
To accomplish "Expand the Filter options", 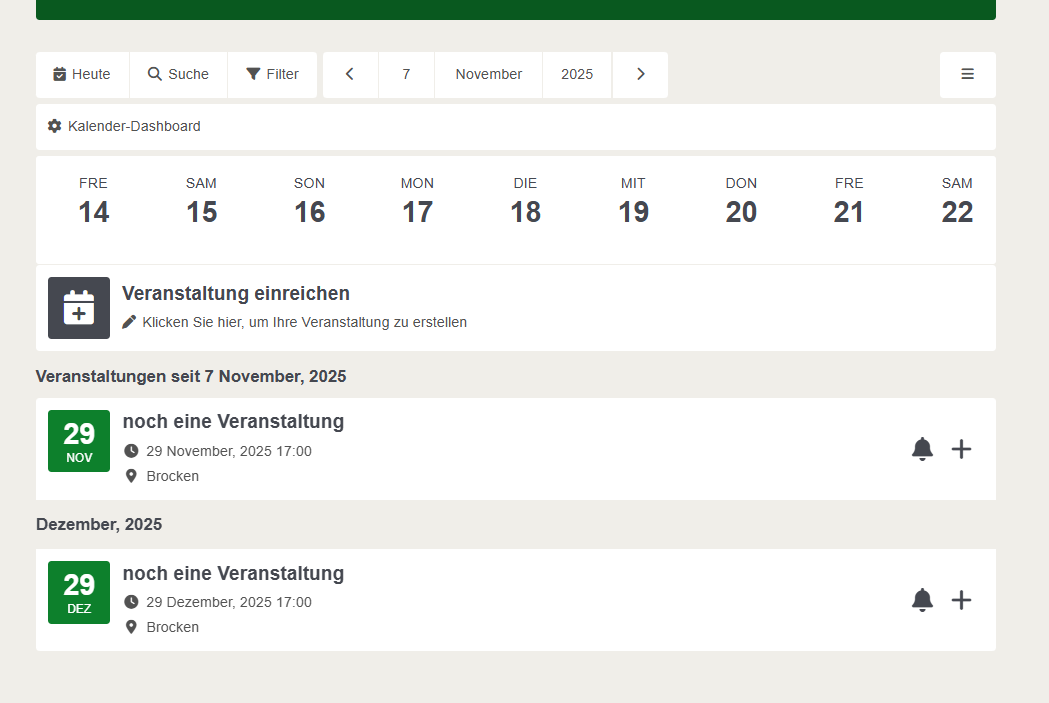I will point(272,74).
